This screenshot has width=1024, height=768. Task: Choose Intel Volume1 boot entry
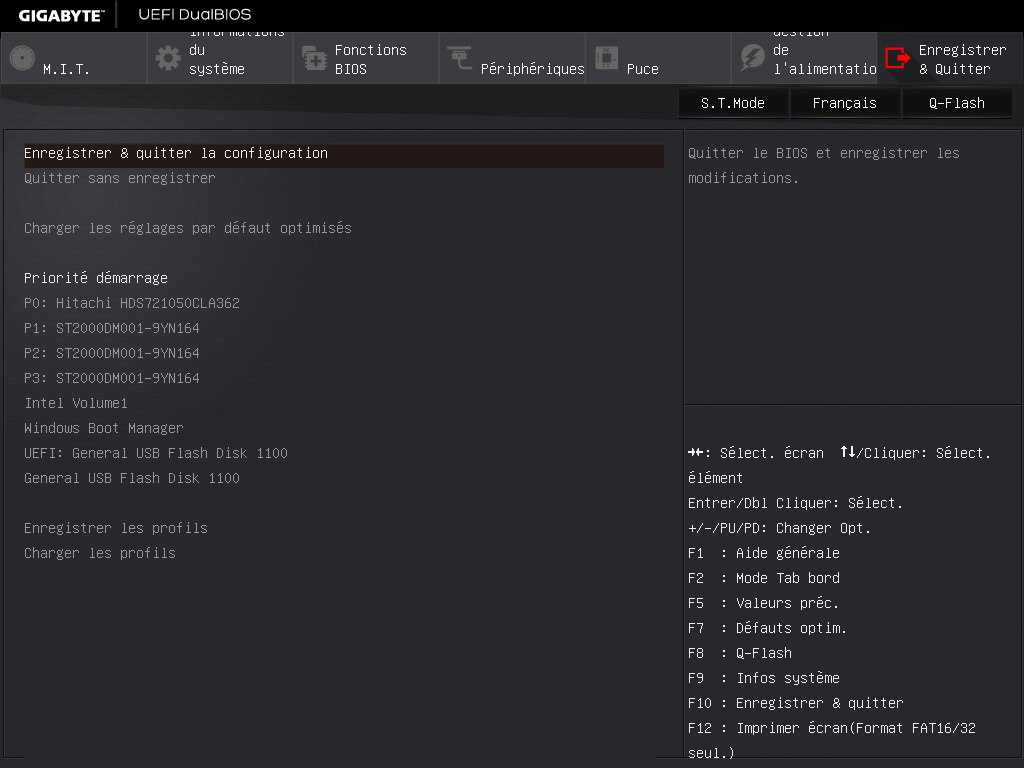pos(76,403)
